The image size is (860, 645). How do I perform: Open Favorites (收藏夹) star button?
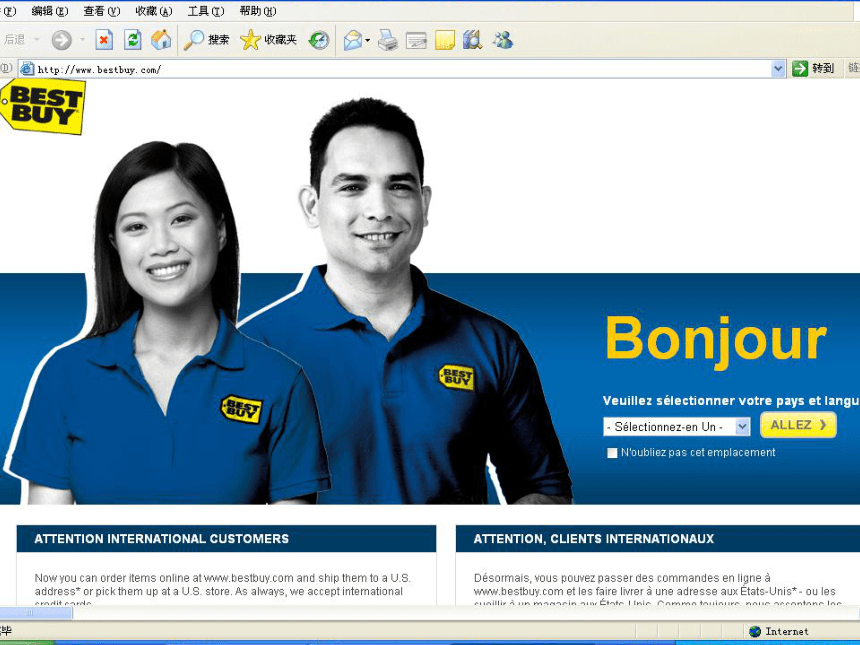(268, 39)
